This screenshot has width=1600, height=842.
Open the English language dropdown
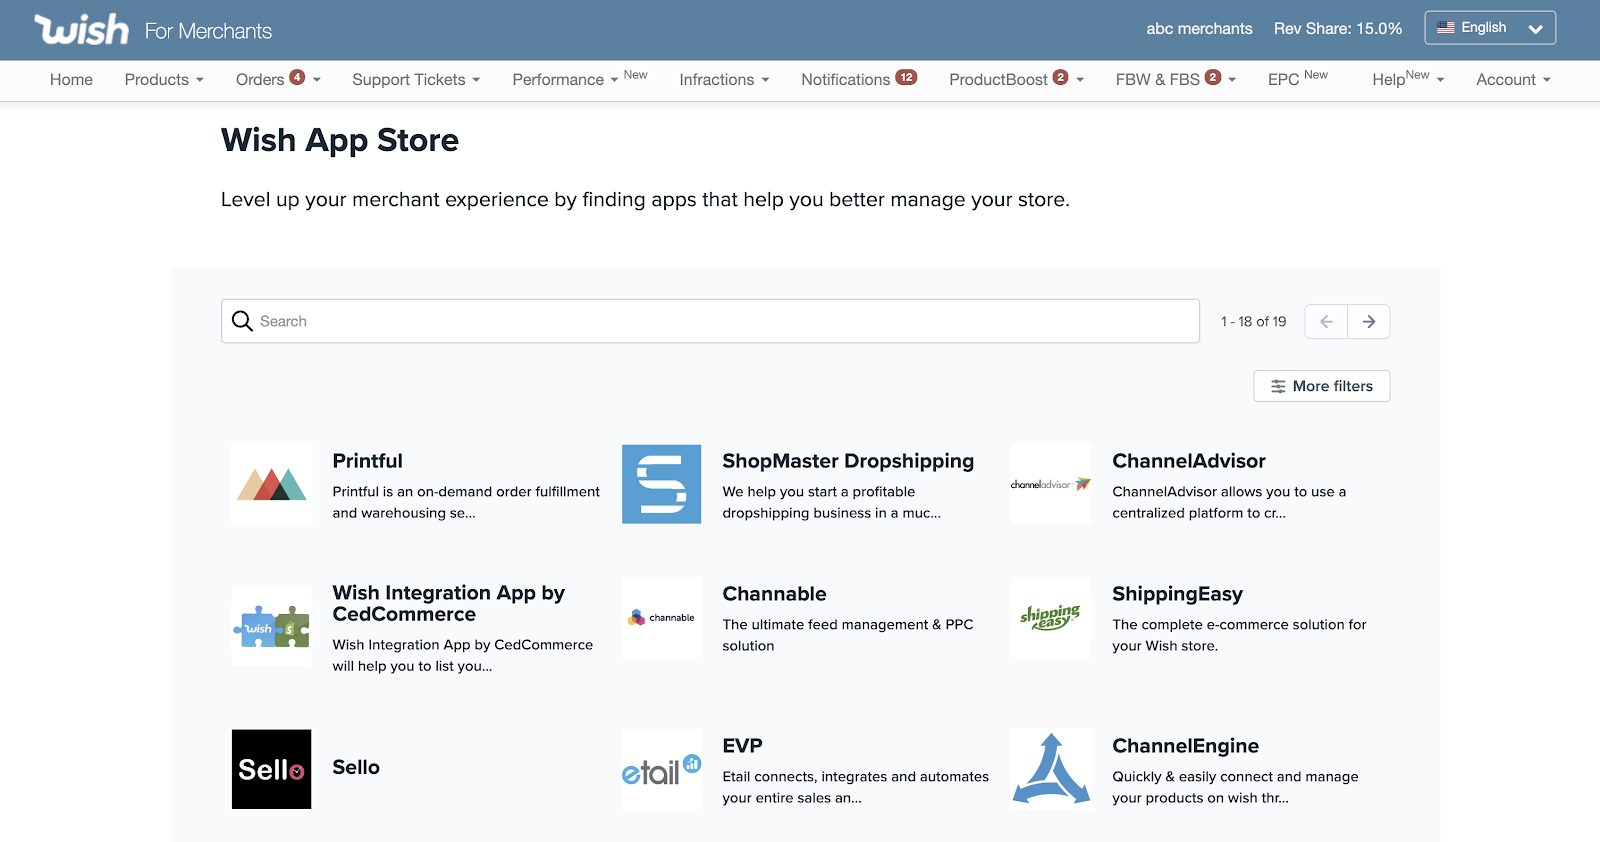pos(1490,28)
